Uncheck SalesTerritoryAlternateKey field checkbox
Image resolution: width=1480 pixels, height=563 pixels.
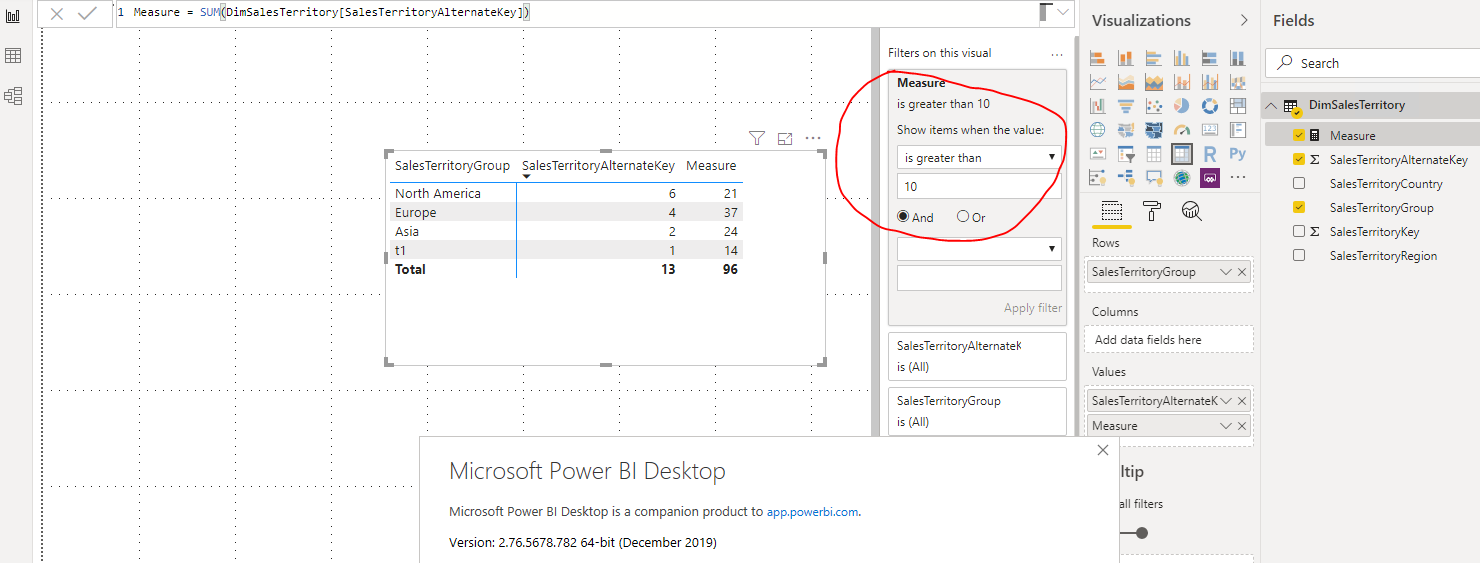click(x=1299, y=159)
